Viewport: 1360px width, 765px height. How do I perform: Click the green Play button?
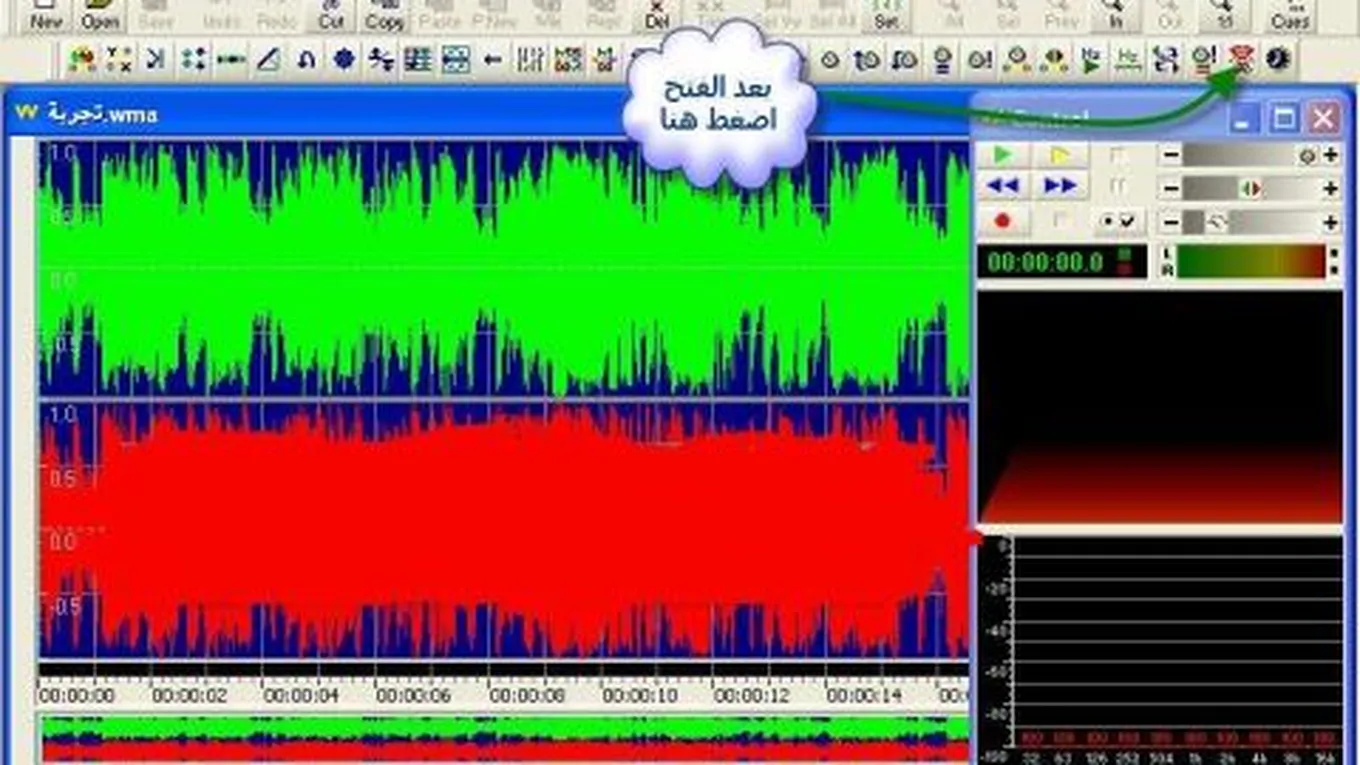pyautogui.click(x=1003, y=155)
